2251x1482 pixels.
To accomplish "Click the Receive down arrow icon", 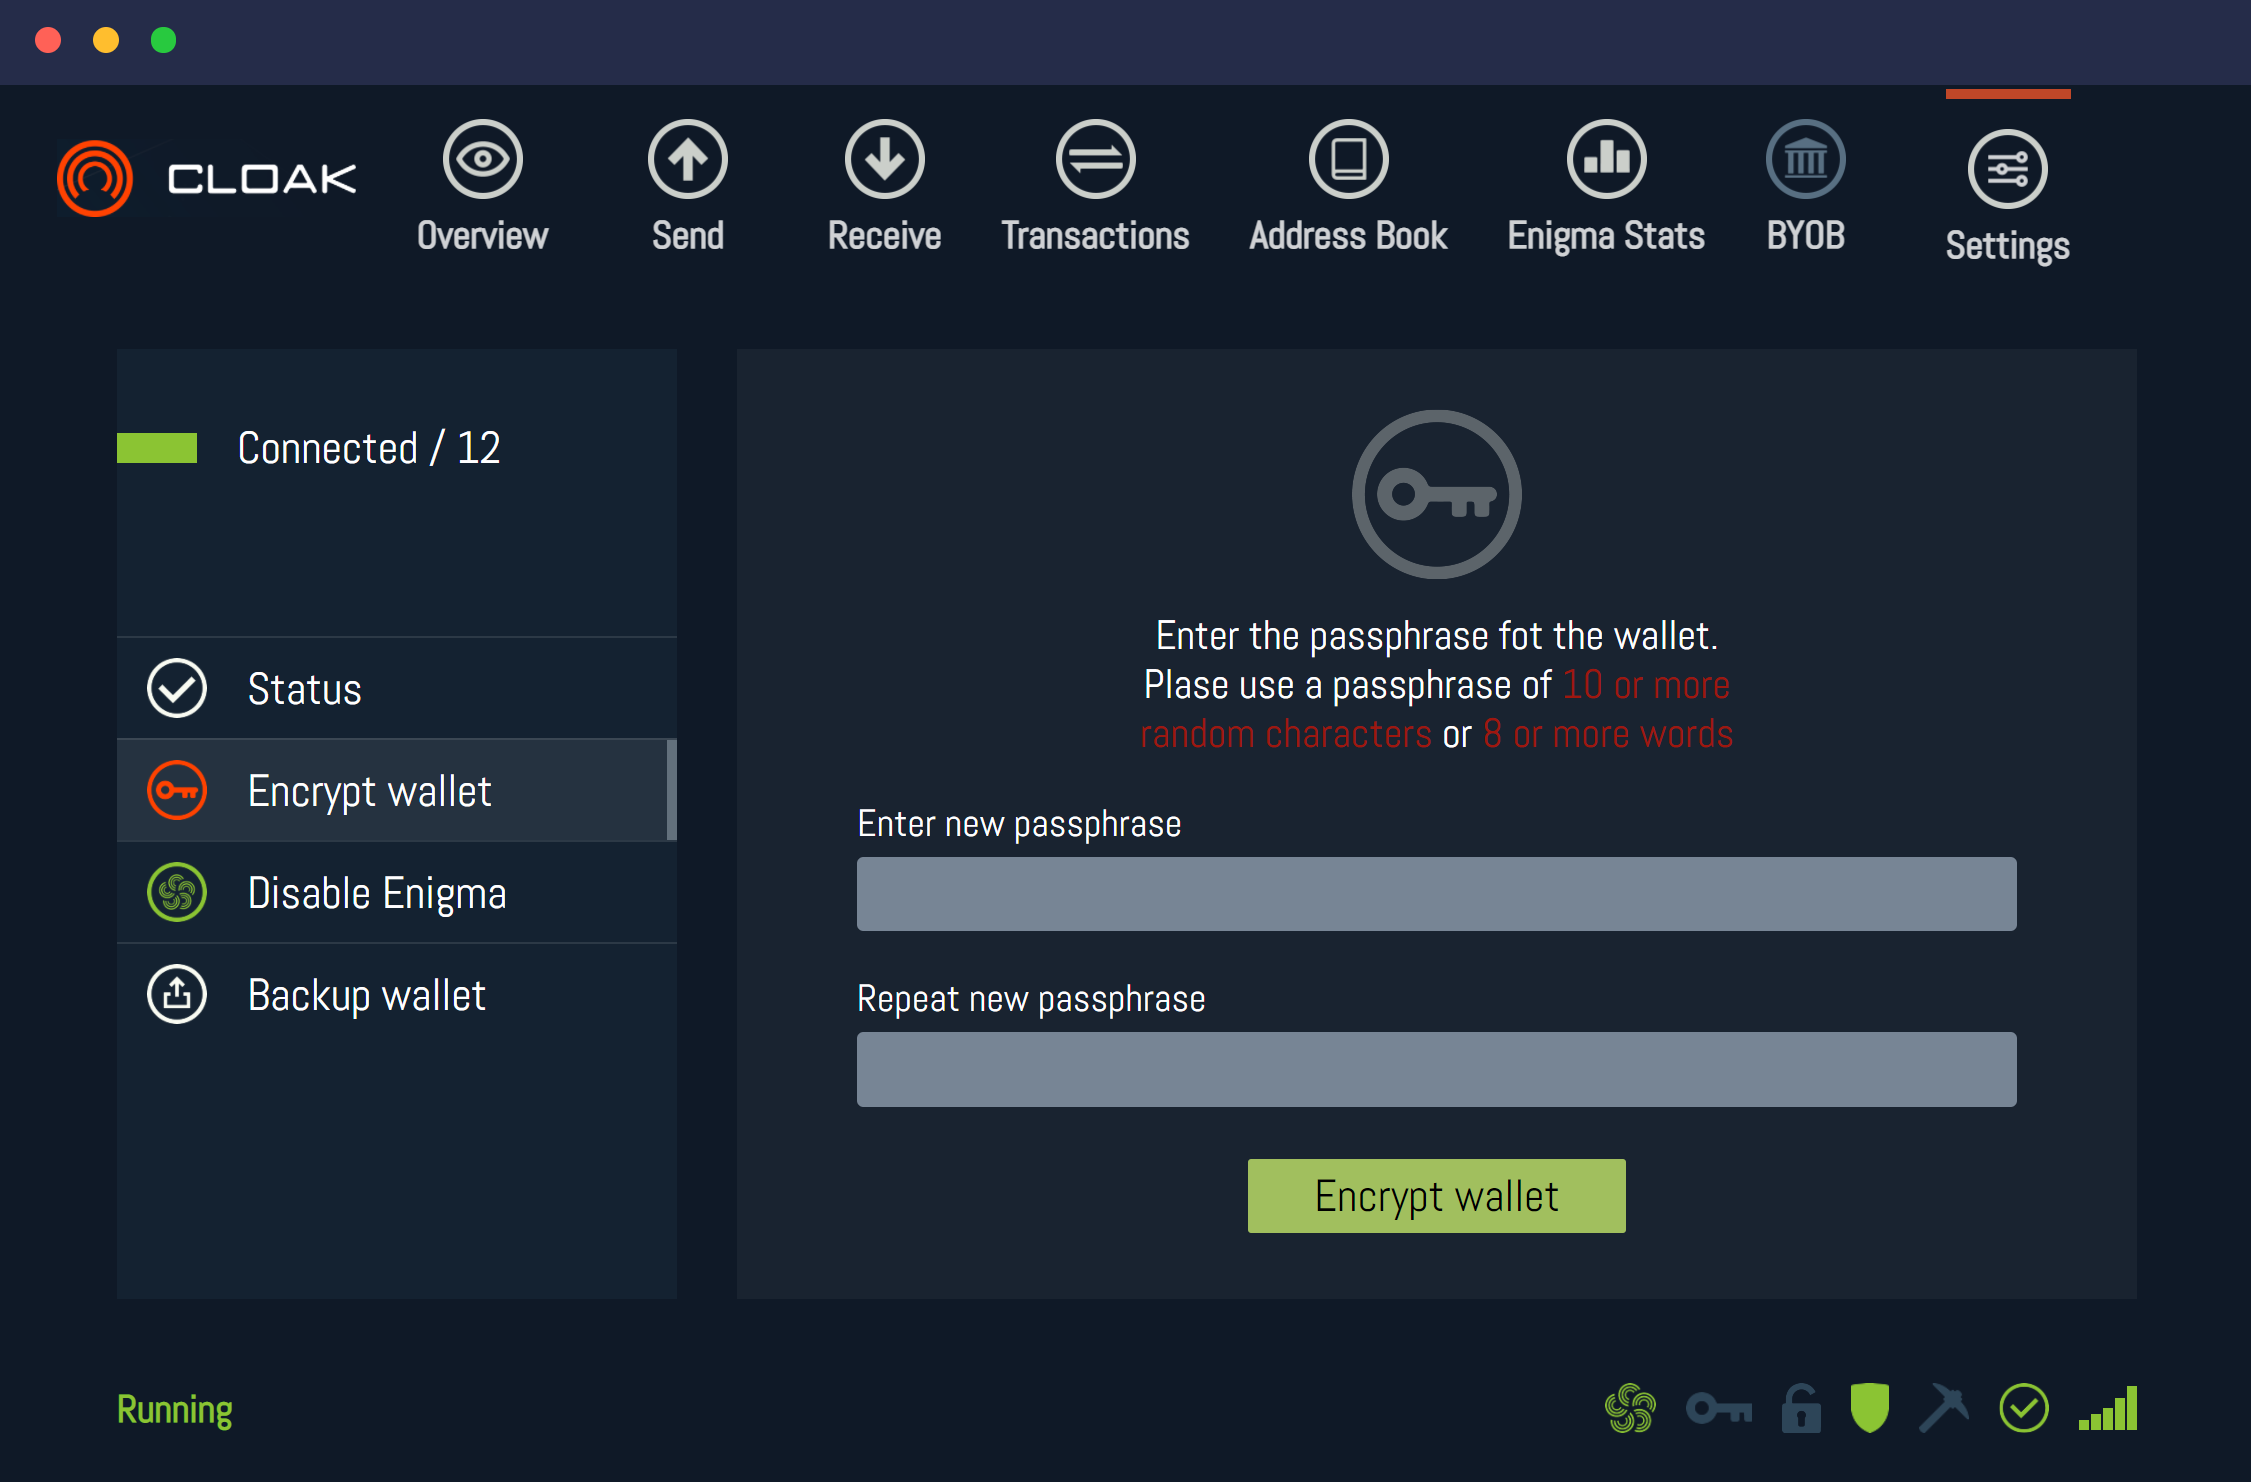I will click(x=885, y=159).
